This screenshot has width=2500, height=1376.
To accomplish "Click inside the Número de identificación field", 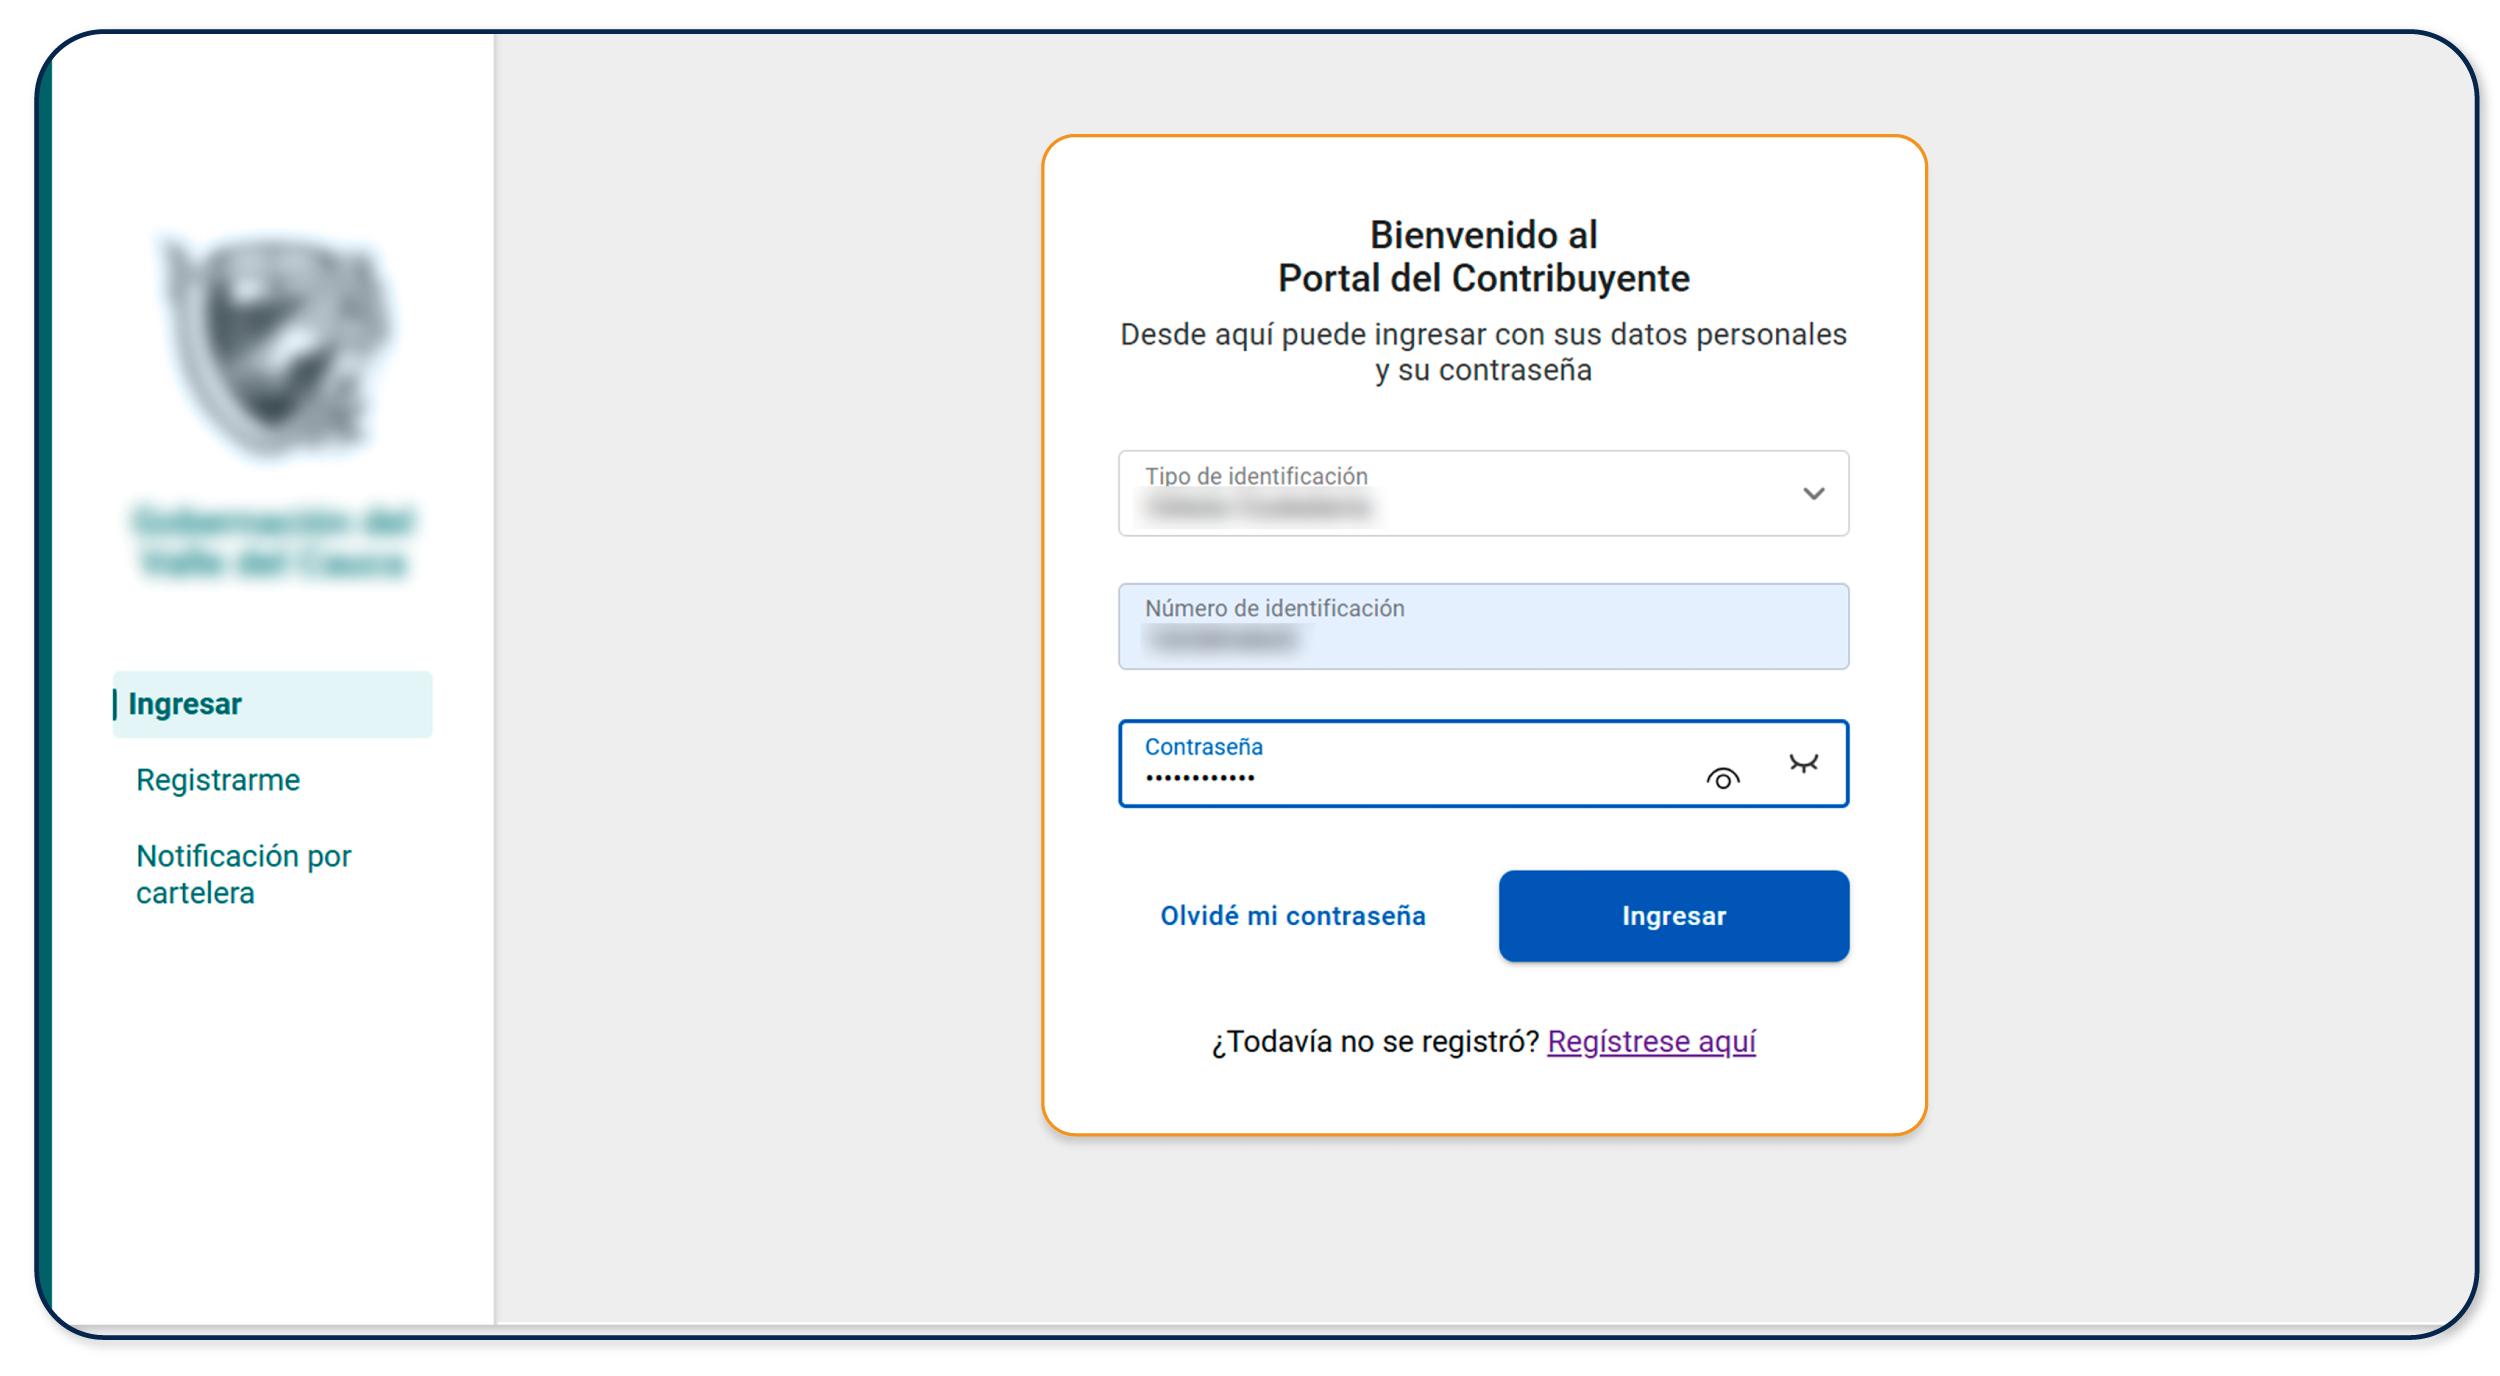I will tap(1484, 627).
